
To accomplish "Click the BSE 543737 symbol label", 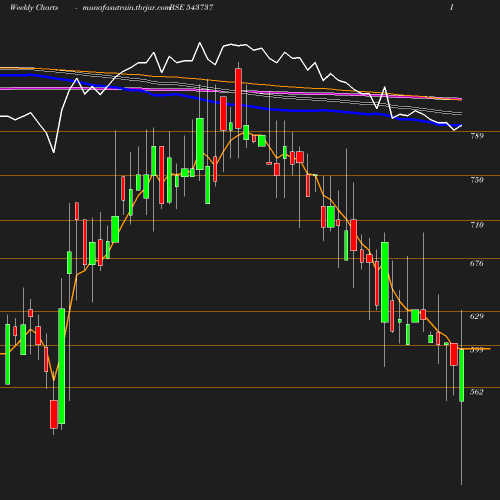I will (x=192, y=7).
